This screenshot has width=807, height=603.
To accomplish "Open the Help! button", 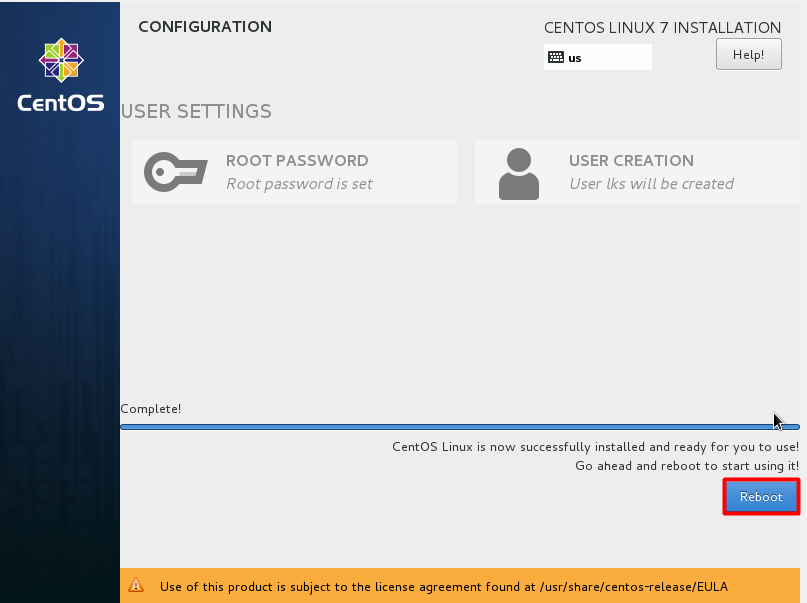I will pos(748,55).
